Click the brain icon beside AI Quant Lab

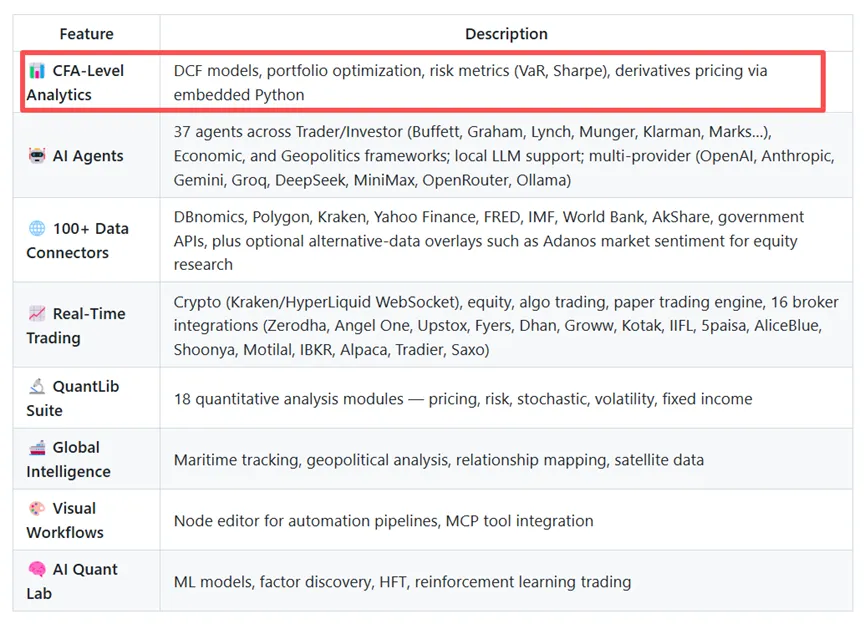pos(37,570)
